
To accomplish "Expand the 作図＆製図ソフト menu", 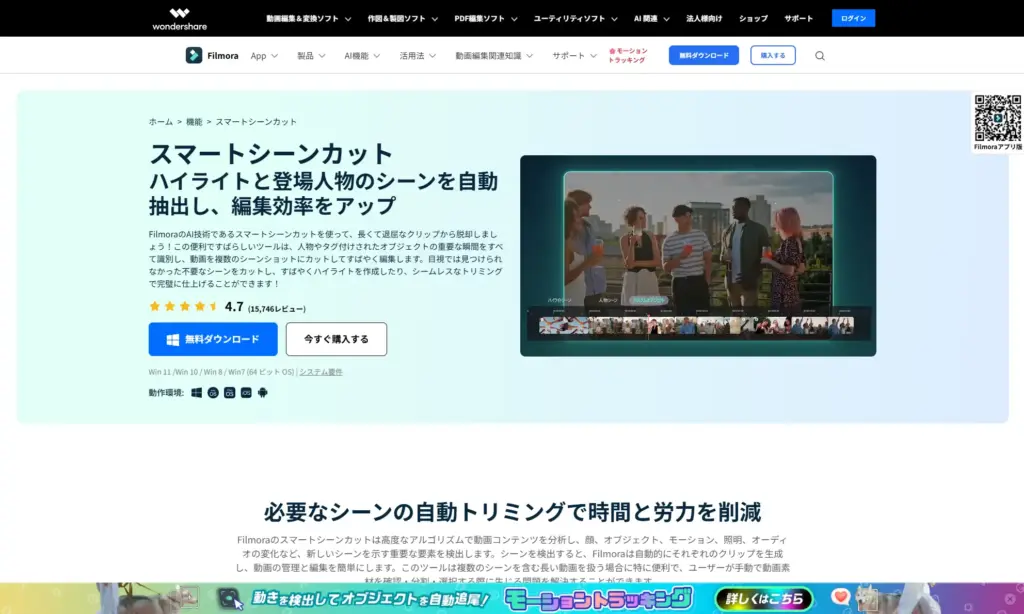I will pos(403,19).
